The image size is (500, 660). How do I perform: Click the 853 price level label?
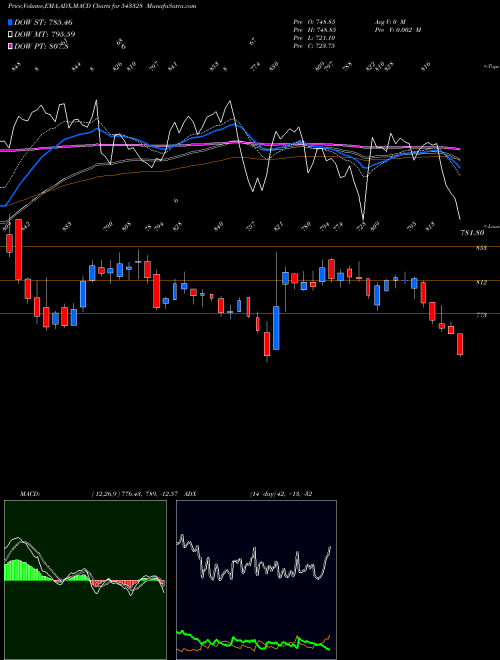pos(481,248)
